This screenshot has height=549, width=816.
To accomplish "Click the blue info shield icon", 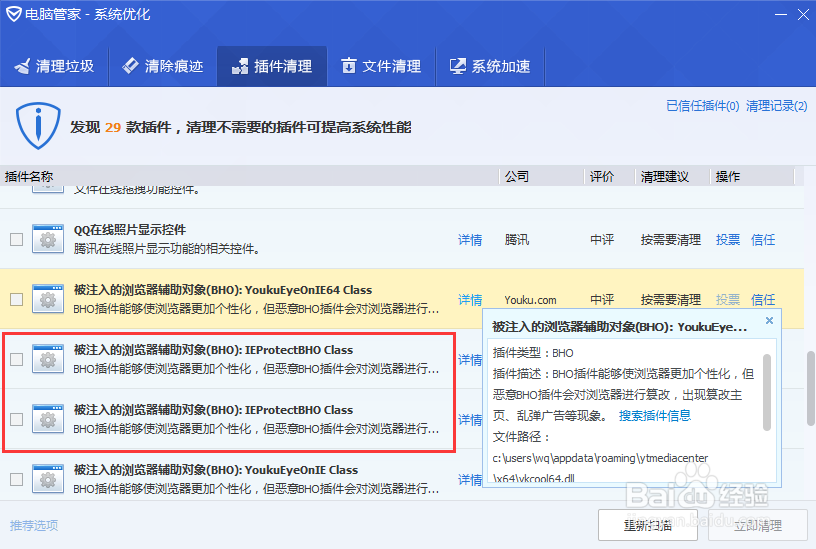I will click(38, 125).
